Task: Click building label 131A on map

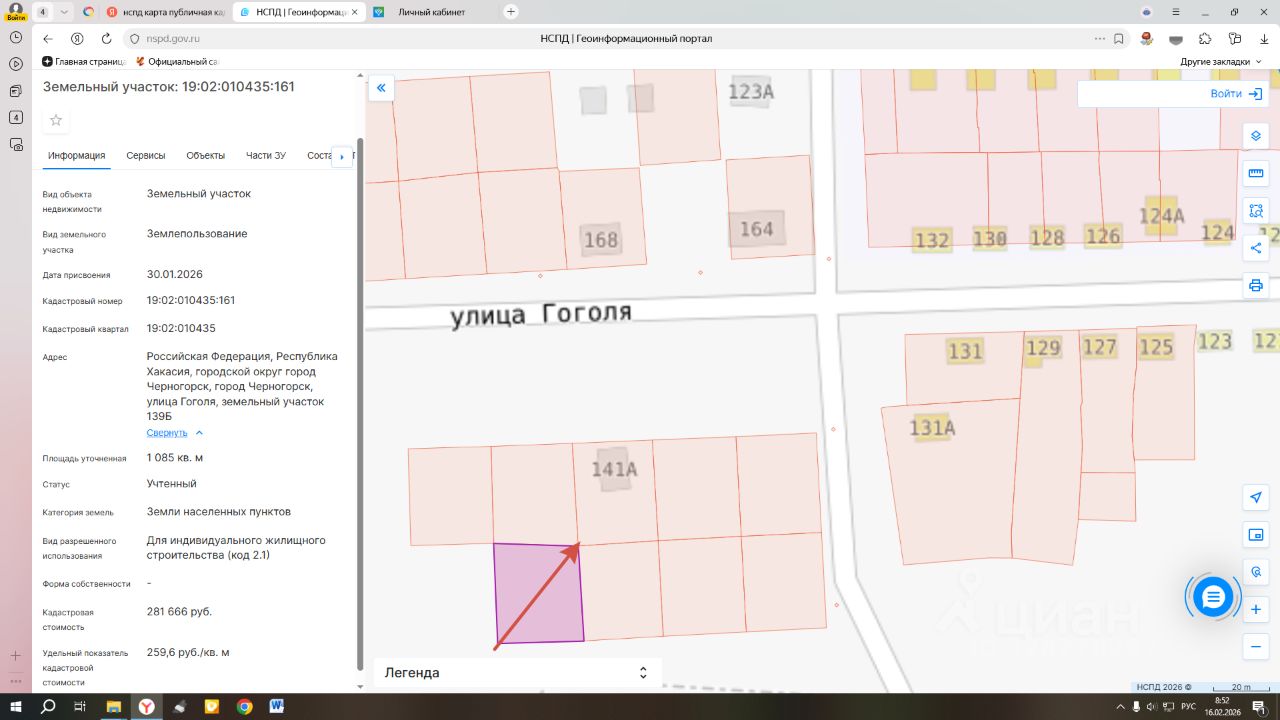Action: pos(932,428)
